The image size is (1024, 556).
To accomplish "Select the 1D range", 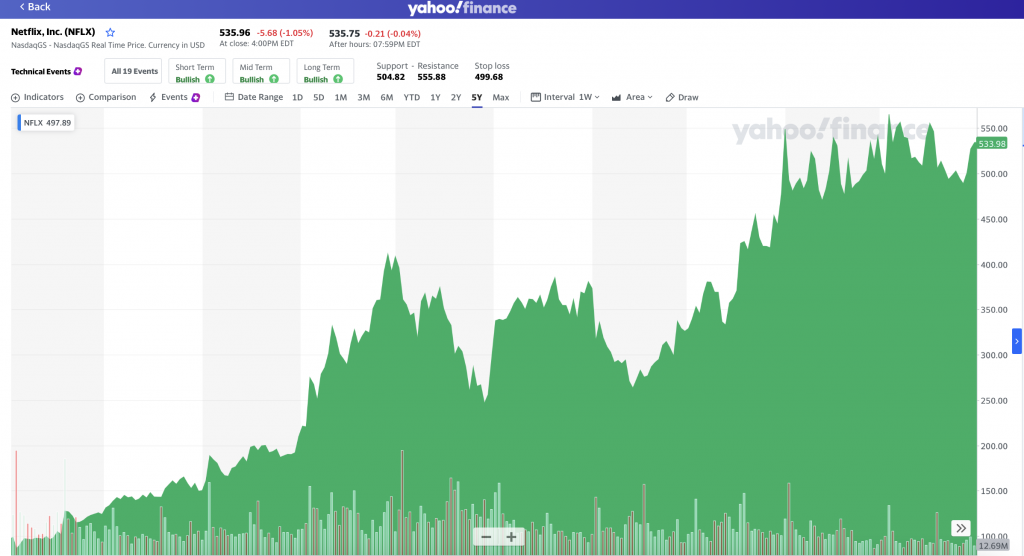I will (x=297, y=97).
